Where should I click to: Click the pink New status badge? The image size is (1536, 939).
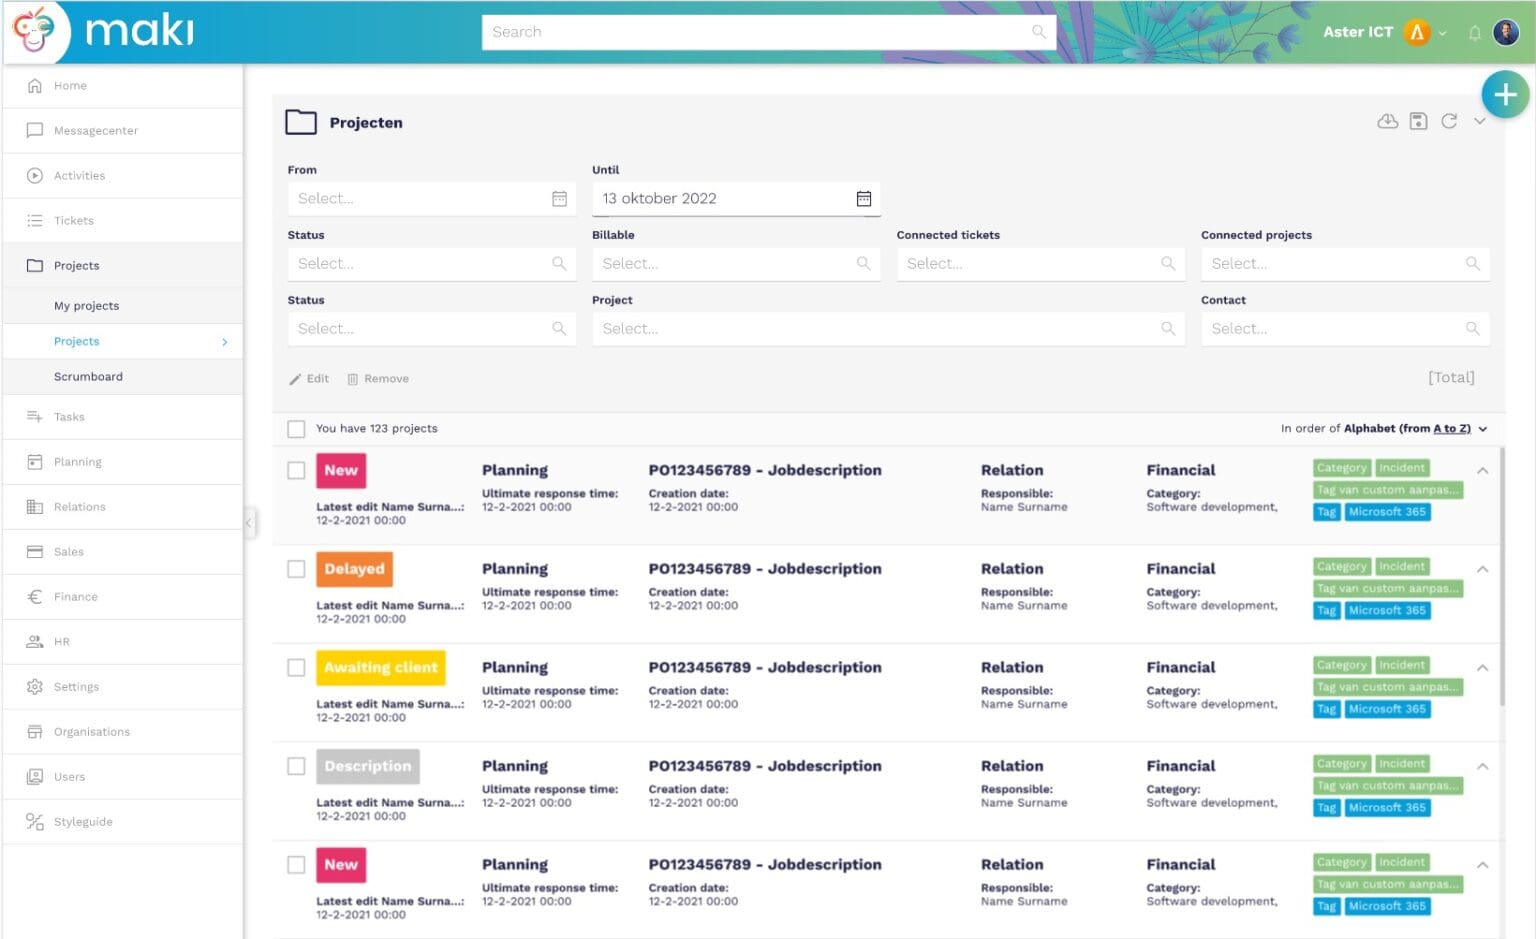[x=341, y=470]
